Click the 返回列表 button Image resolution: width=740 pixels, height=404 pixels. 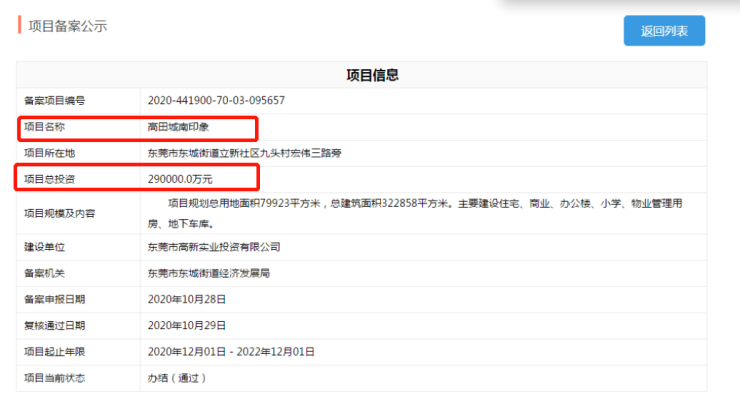point(664,31)
